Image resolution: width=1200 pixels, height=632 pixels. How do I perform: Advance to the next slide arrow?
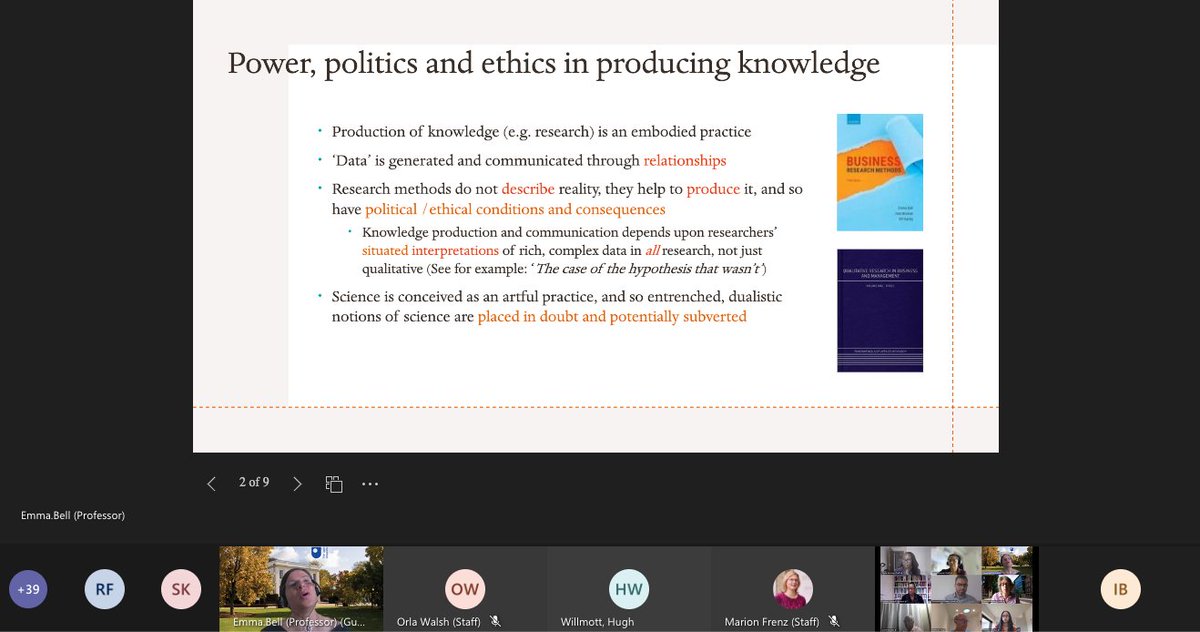(297, 484)
